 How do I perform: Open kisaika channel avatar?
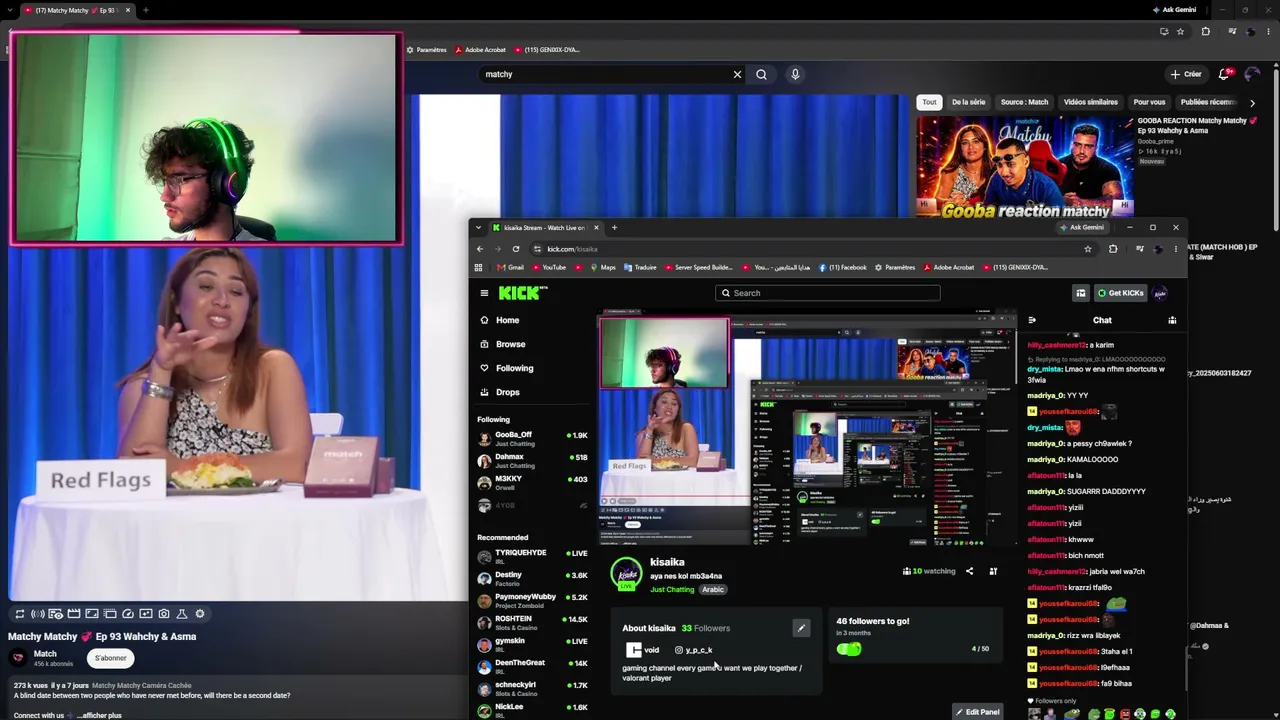coord(626,573)
